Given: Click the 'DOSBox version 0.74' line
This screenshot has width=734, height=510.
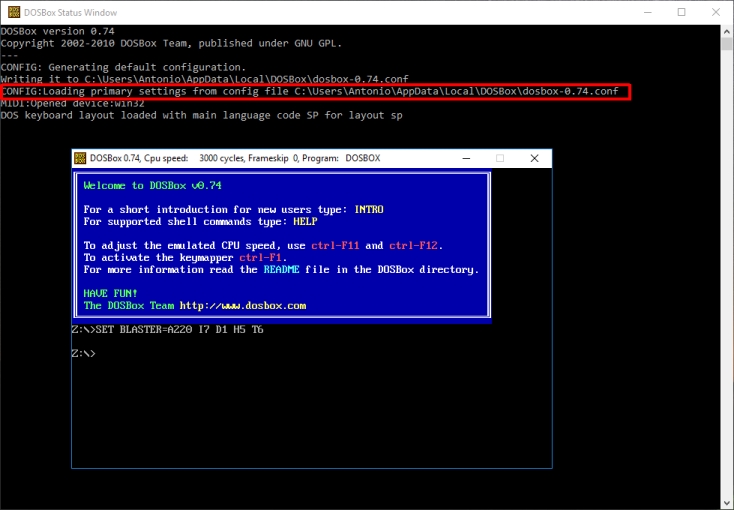Looking at the screenshot, I should tap(58, 31).
